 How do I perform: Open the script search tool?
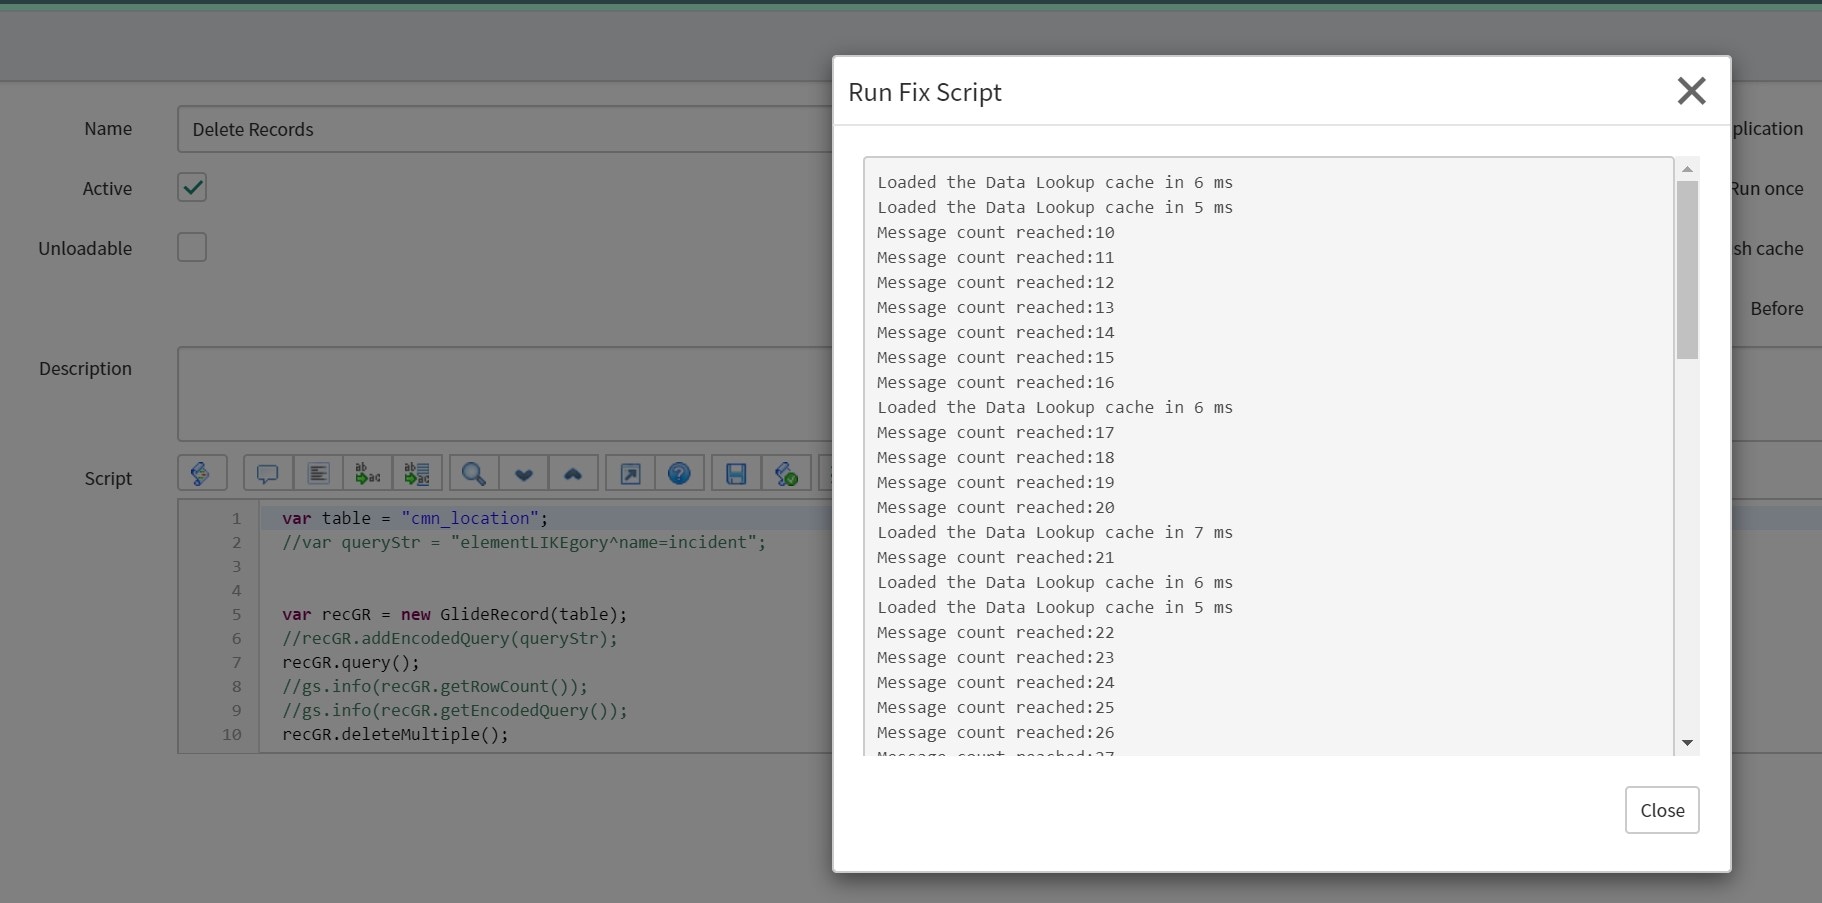tap(472, 472)
